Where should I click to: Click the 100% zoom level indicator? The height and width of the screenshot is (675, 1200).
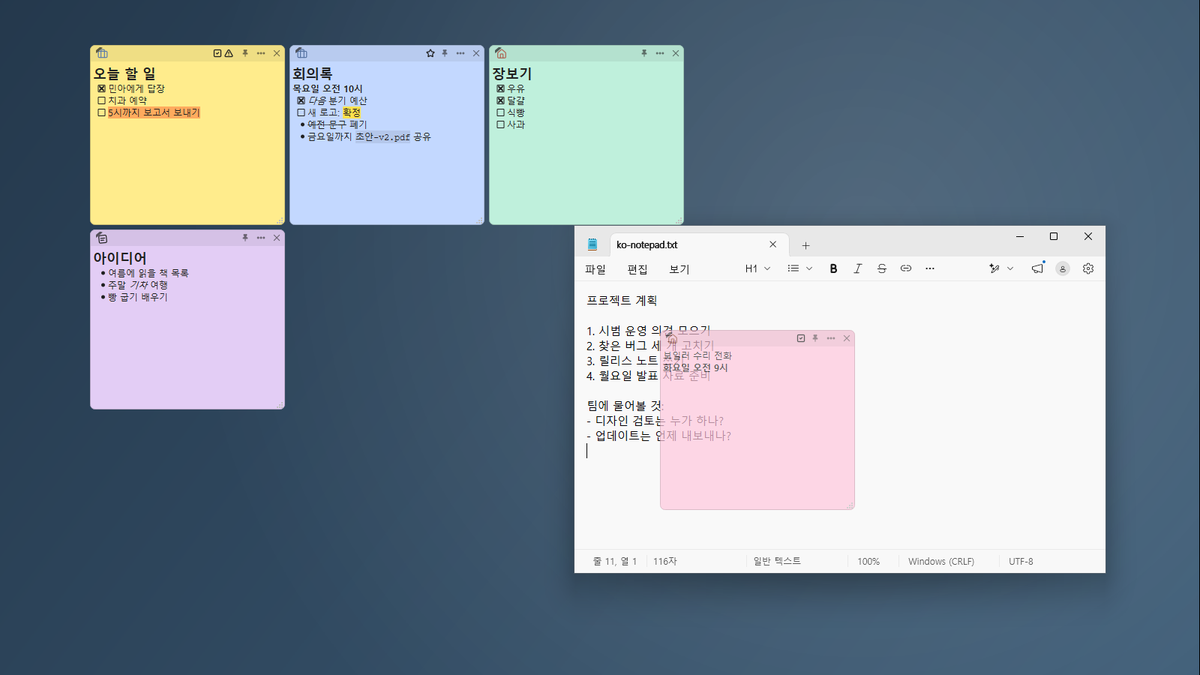pyautogui.click(x=868, y=561)
